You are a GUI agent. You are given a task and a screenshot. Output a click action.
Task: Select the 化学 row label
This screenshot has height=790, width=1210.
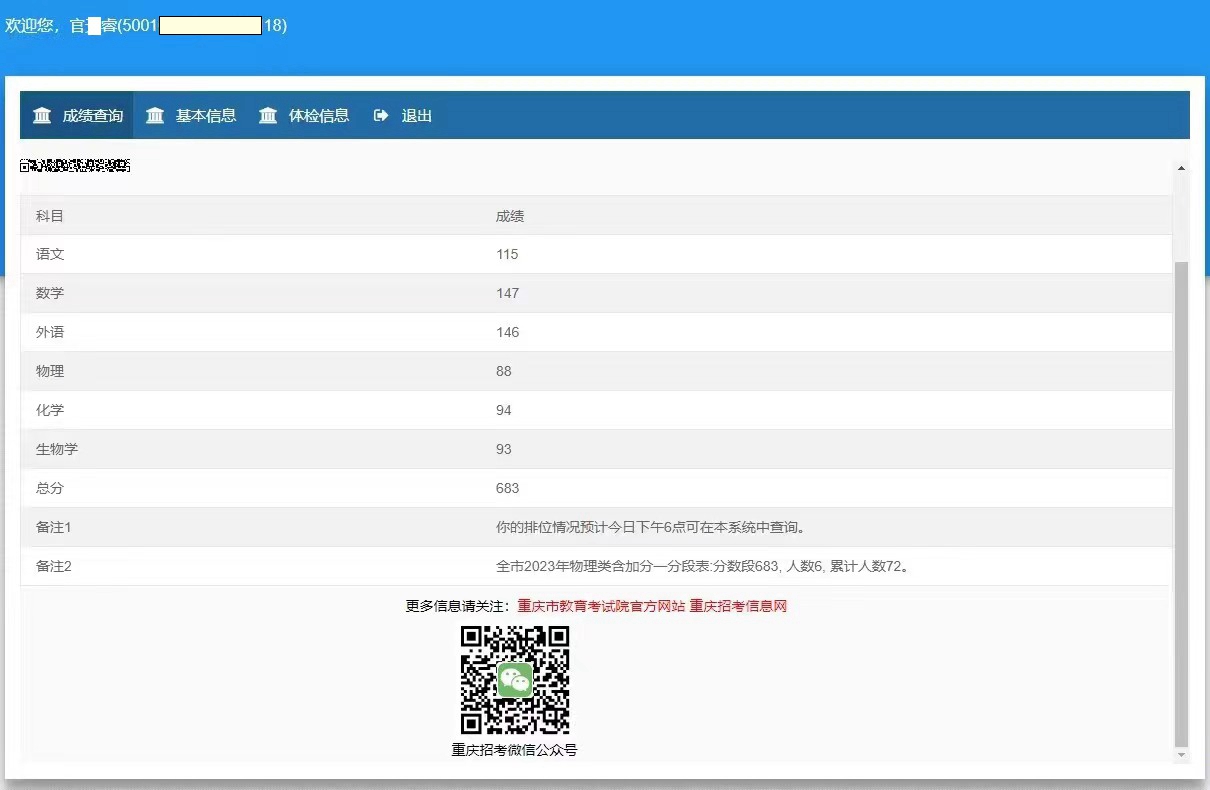pyautogui.click(x=50, y=410)
